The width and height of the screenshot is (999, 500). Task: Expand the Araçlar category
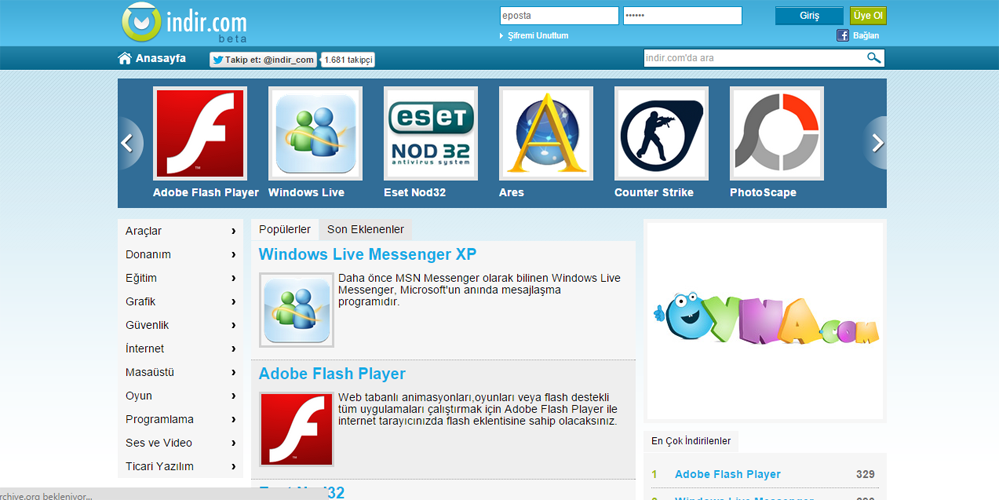[x=180, y=231]
